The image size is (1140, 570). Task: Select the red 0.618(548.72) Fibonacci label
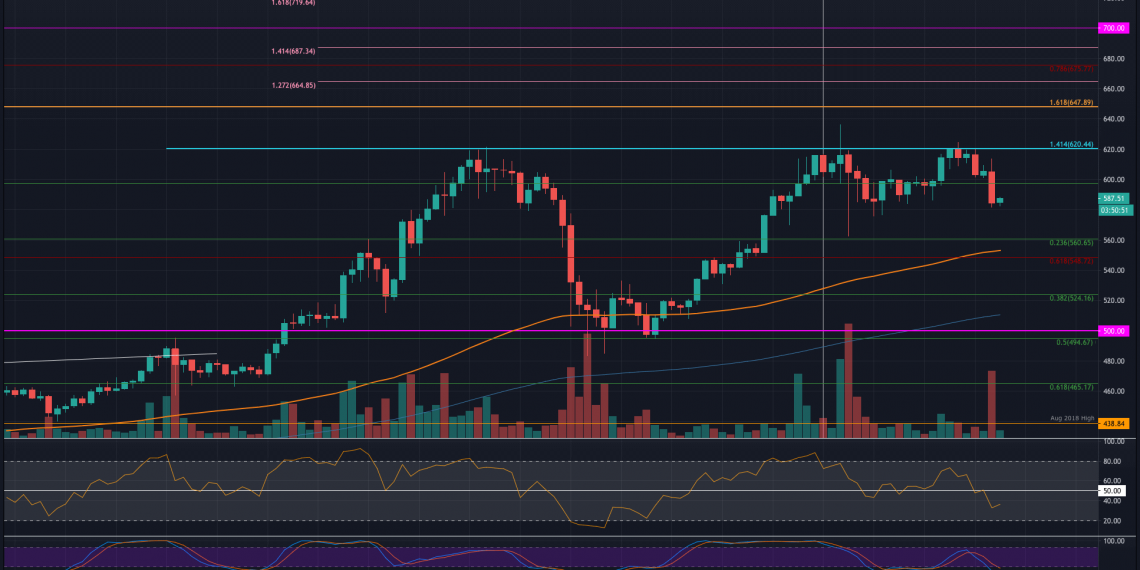(1071, 261)
